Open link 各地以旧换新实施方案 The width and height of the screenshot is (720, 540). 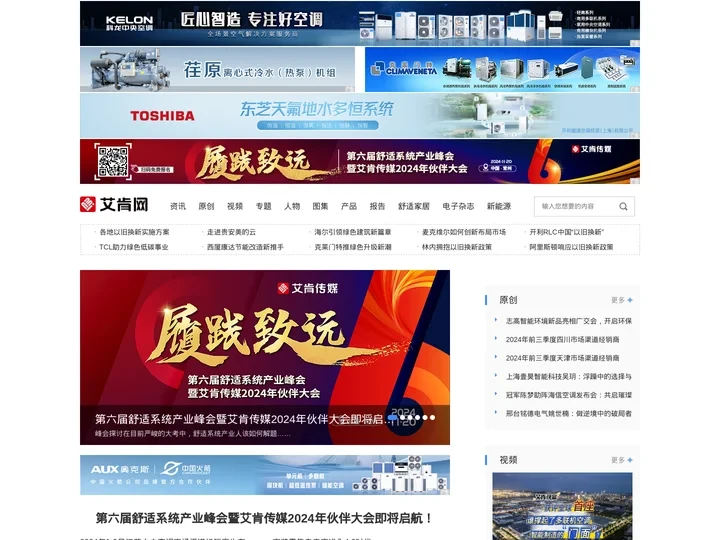135,232
